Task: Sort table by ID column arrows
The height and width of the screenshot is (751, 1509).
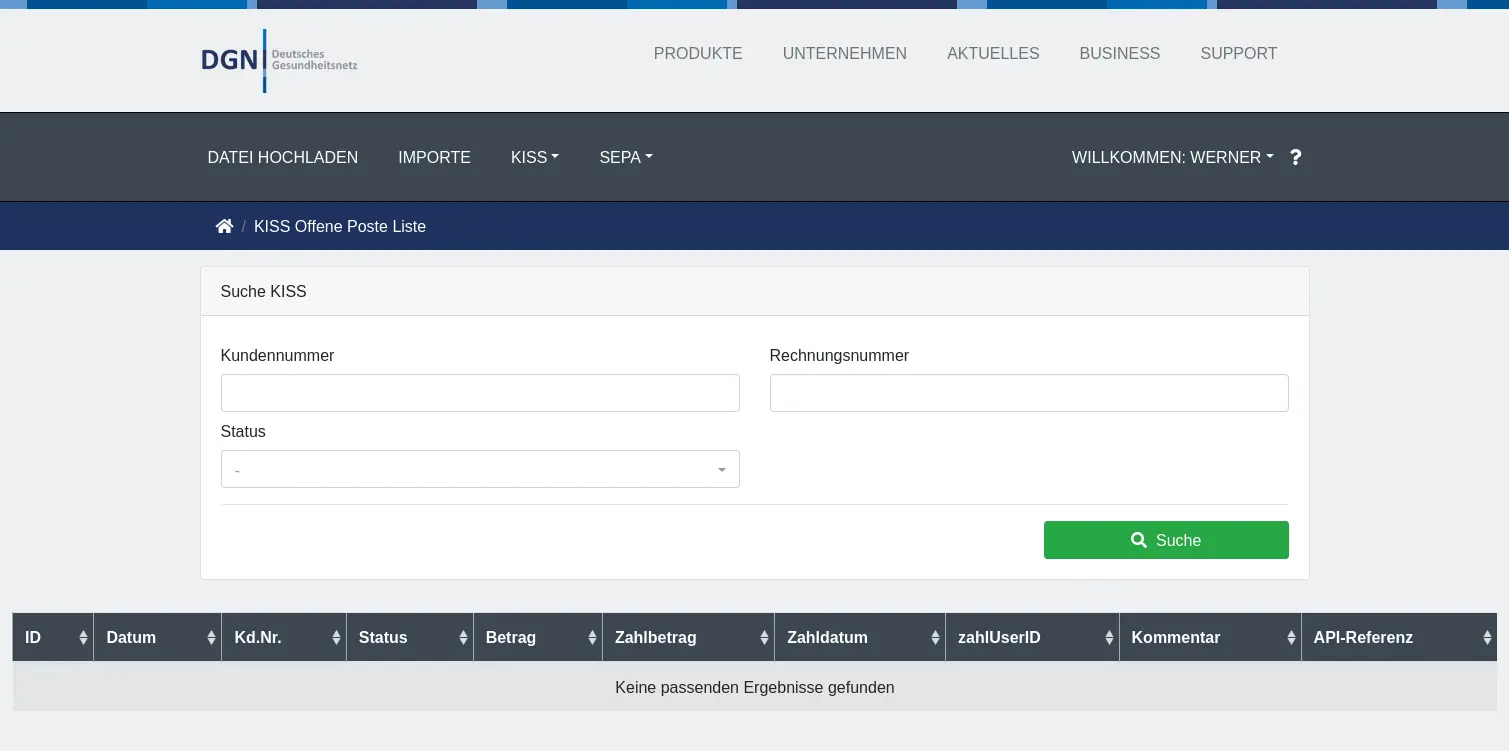Action: pos(83,638)
